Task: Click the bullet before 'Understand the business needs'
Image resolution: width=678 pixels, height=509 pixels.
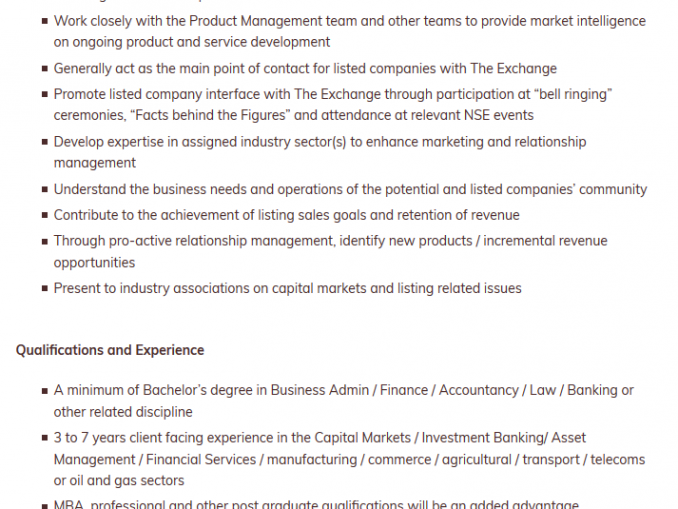Action: 45,189
